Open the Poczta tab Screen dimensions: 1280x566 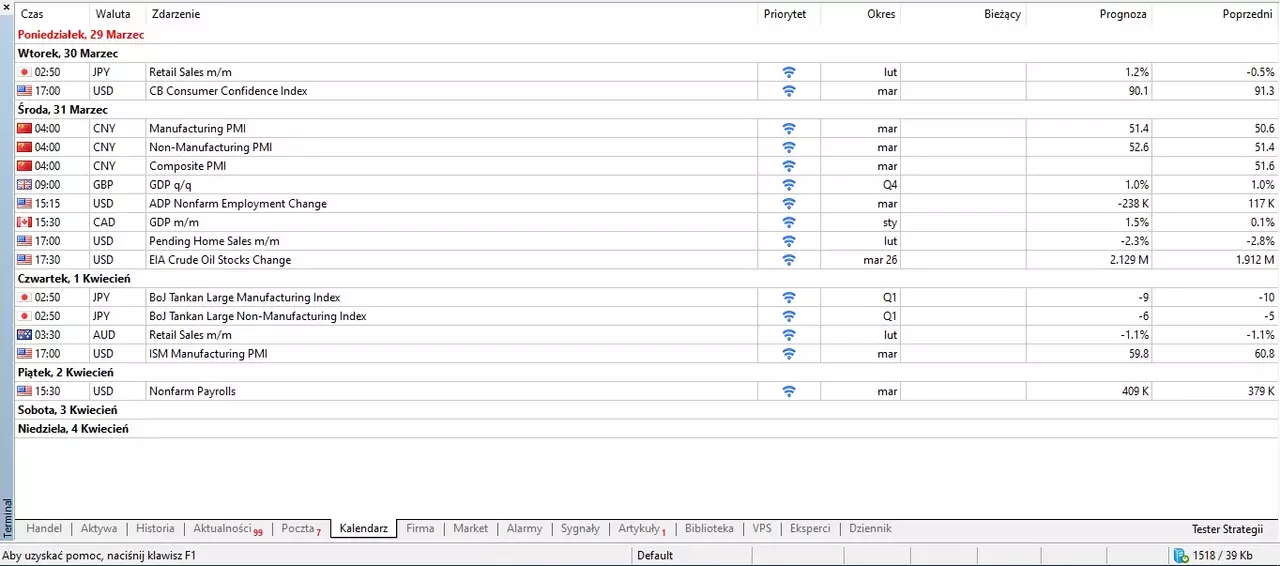(x=300, y=529)
